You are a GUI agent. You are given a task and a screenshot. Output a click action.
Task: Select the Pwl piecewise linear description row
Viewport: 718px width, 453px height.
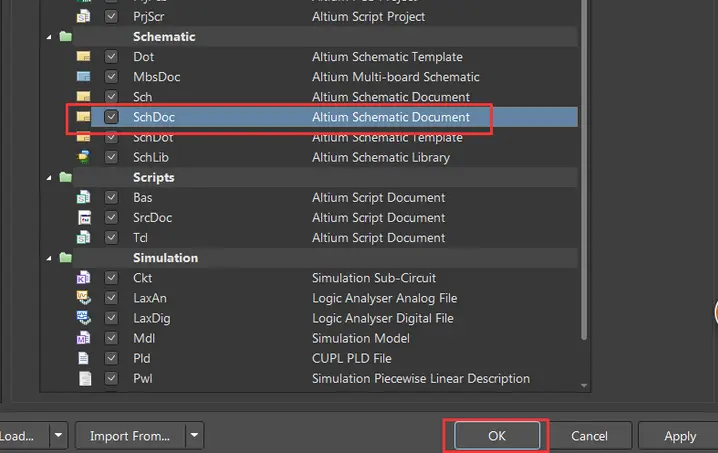[x=326, y=378]
